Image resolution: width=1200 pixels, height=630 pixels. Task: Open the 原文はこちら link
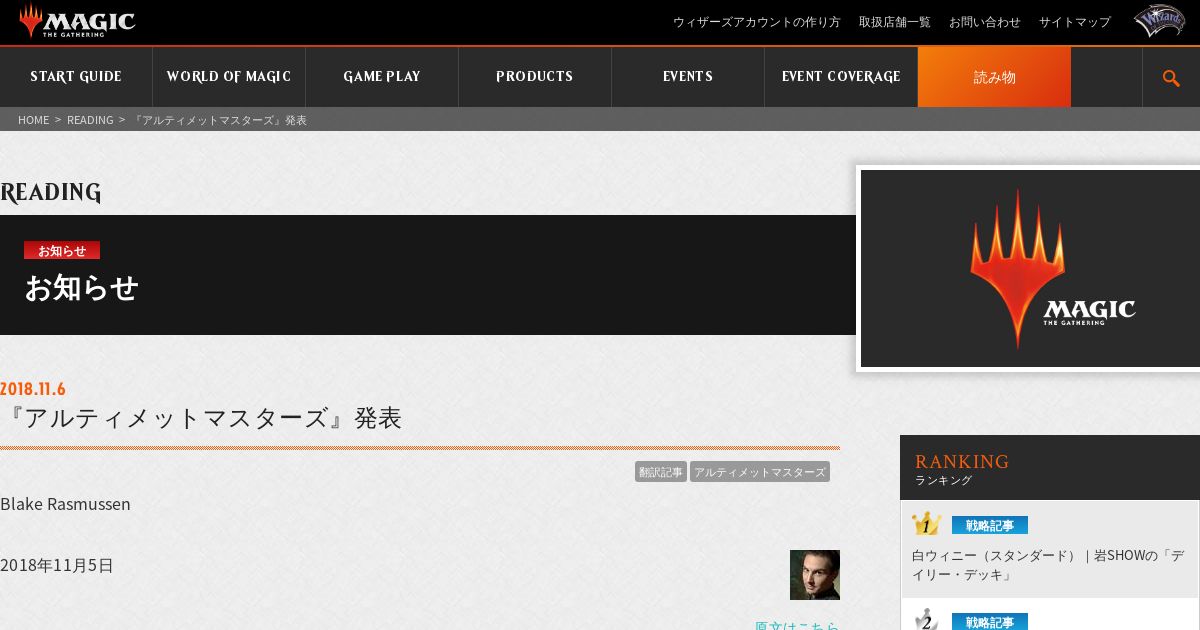click(797, 625)
